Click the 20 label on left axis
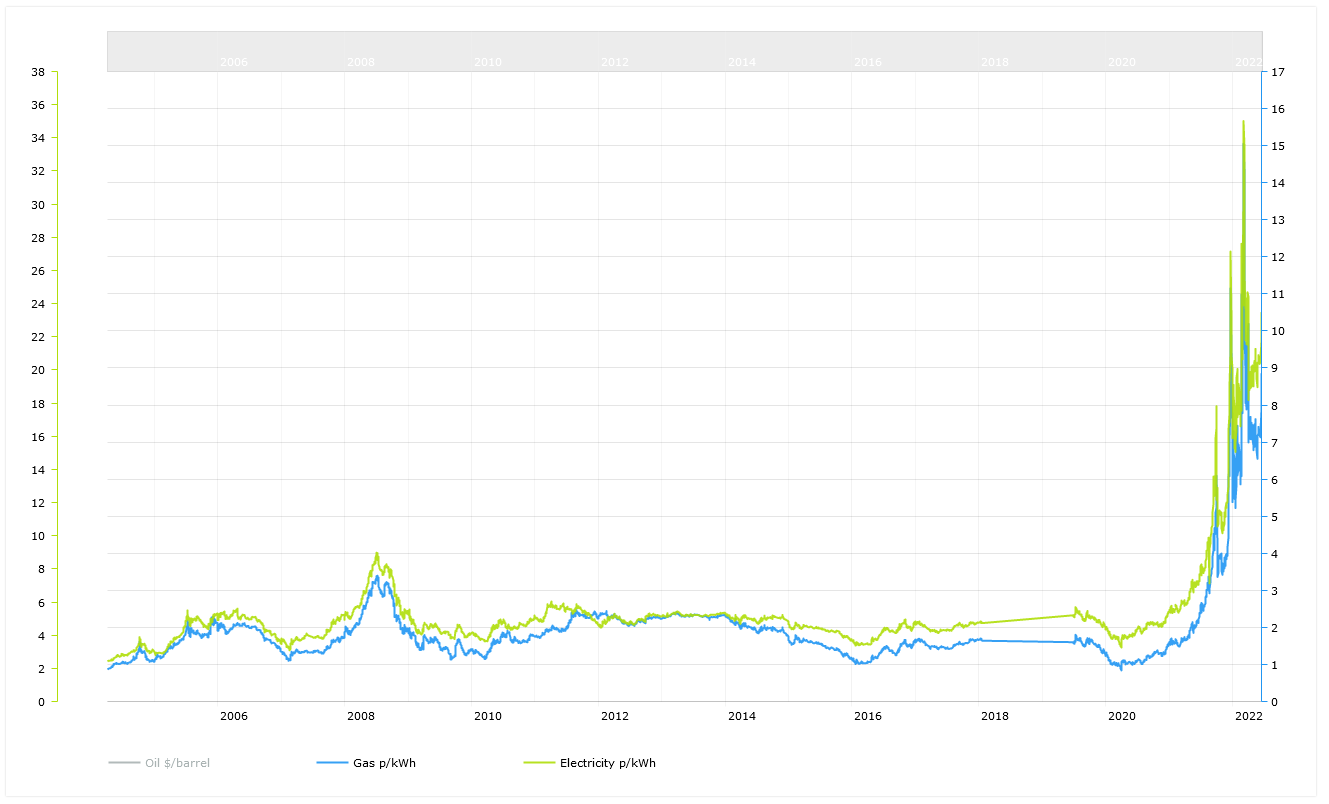Screen dimensions: 1329x804 tap(38, 370)
